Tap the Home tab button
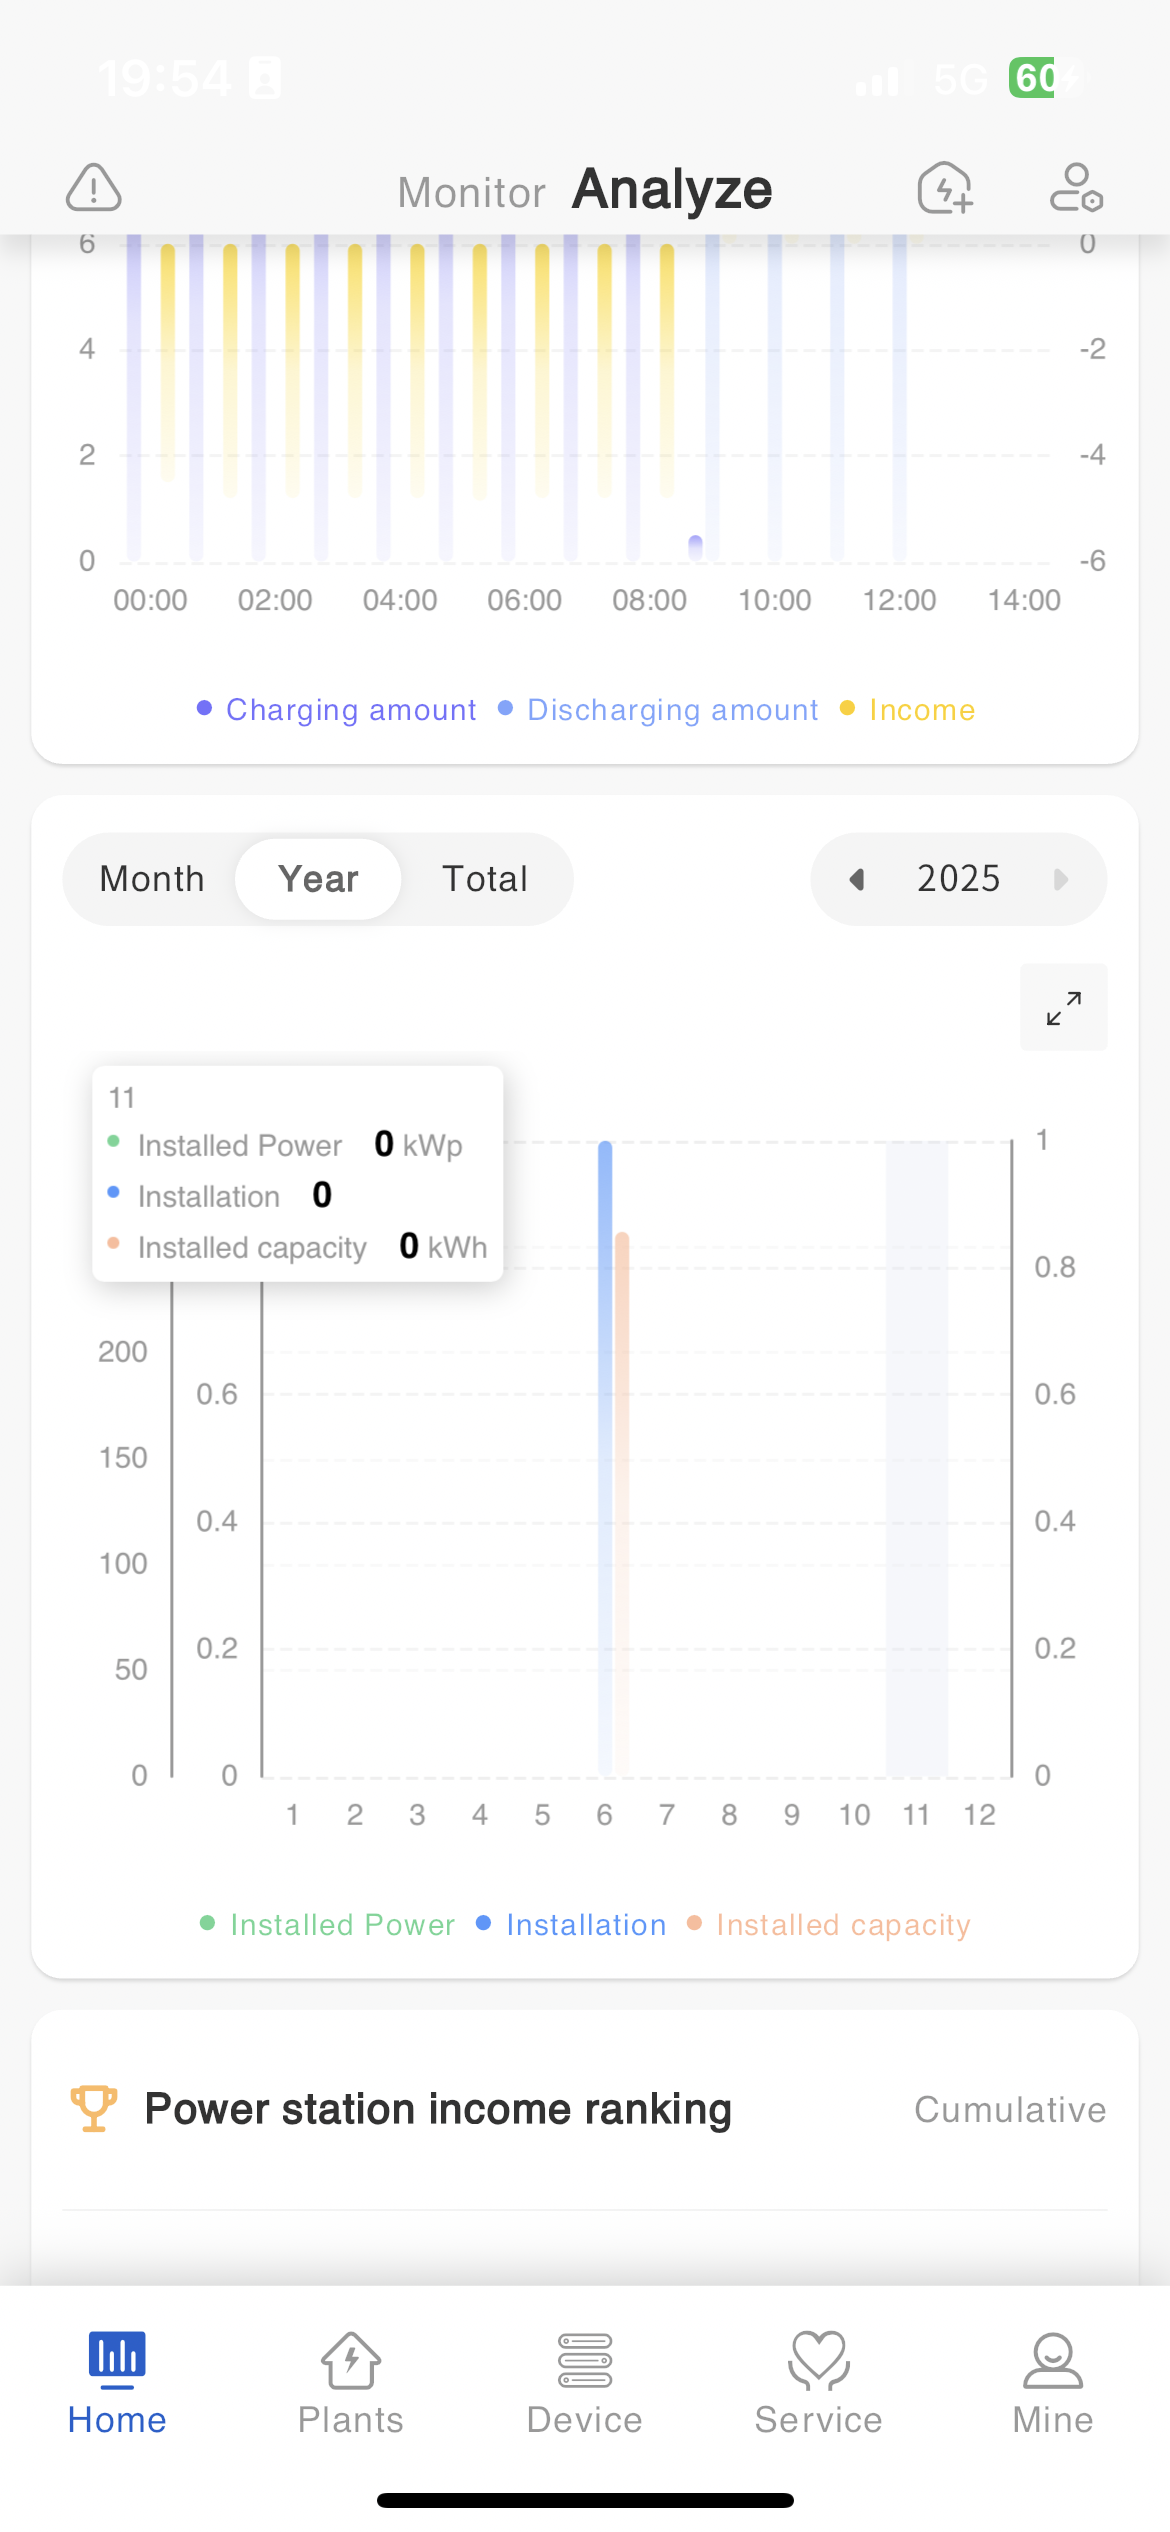1170x2532 pixels. [x=117, y=2383]
